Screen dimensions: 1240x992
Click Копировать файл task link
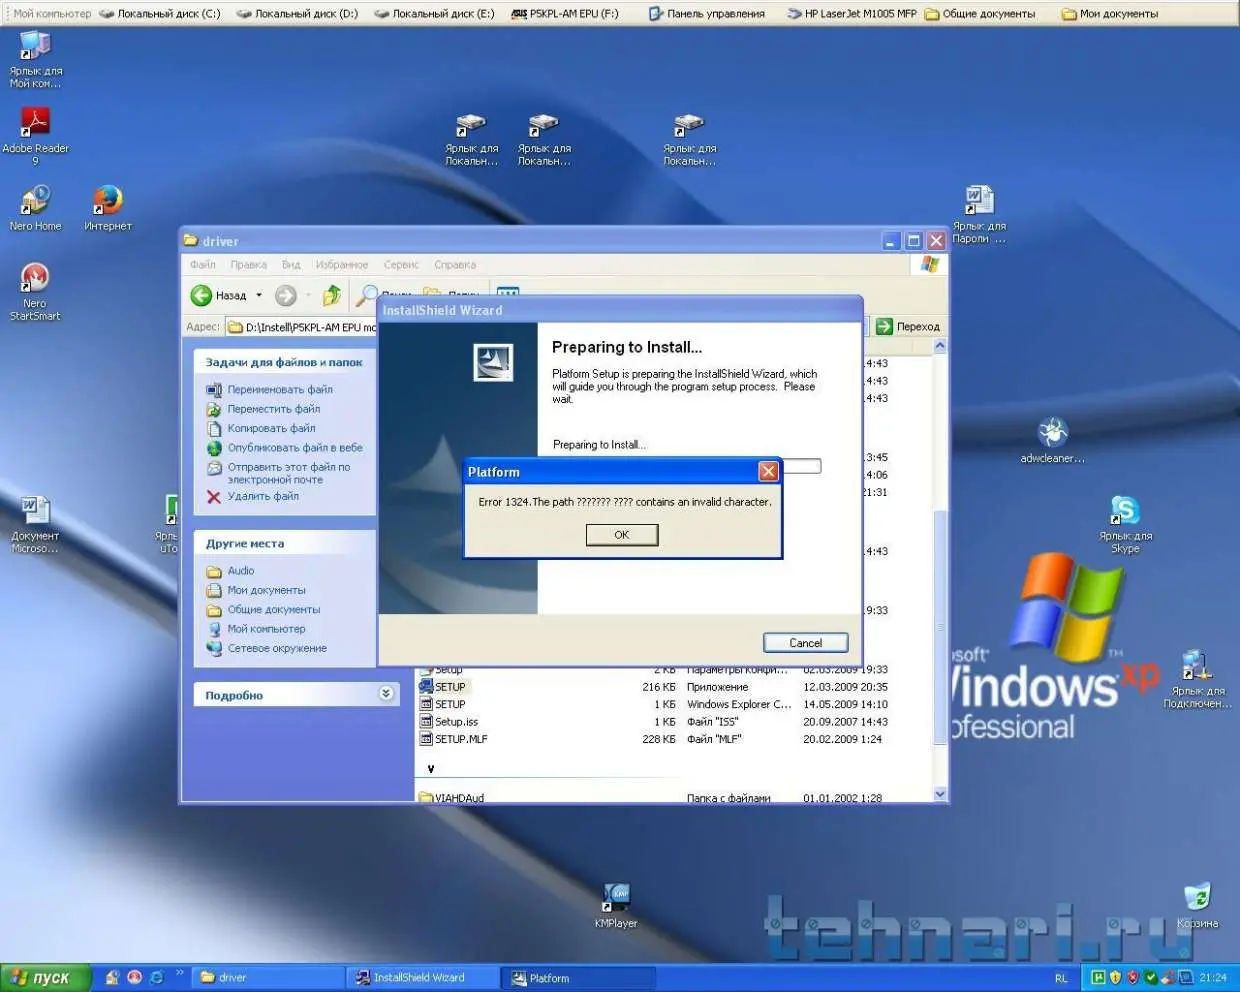point(271,428)
